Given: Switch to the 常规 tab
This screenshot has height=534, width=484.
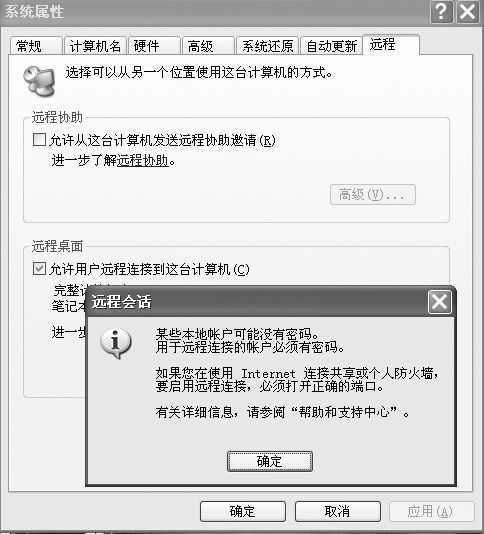Looking at the screenshot, I should click(x=35, y=46).
